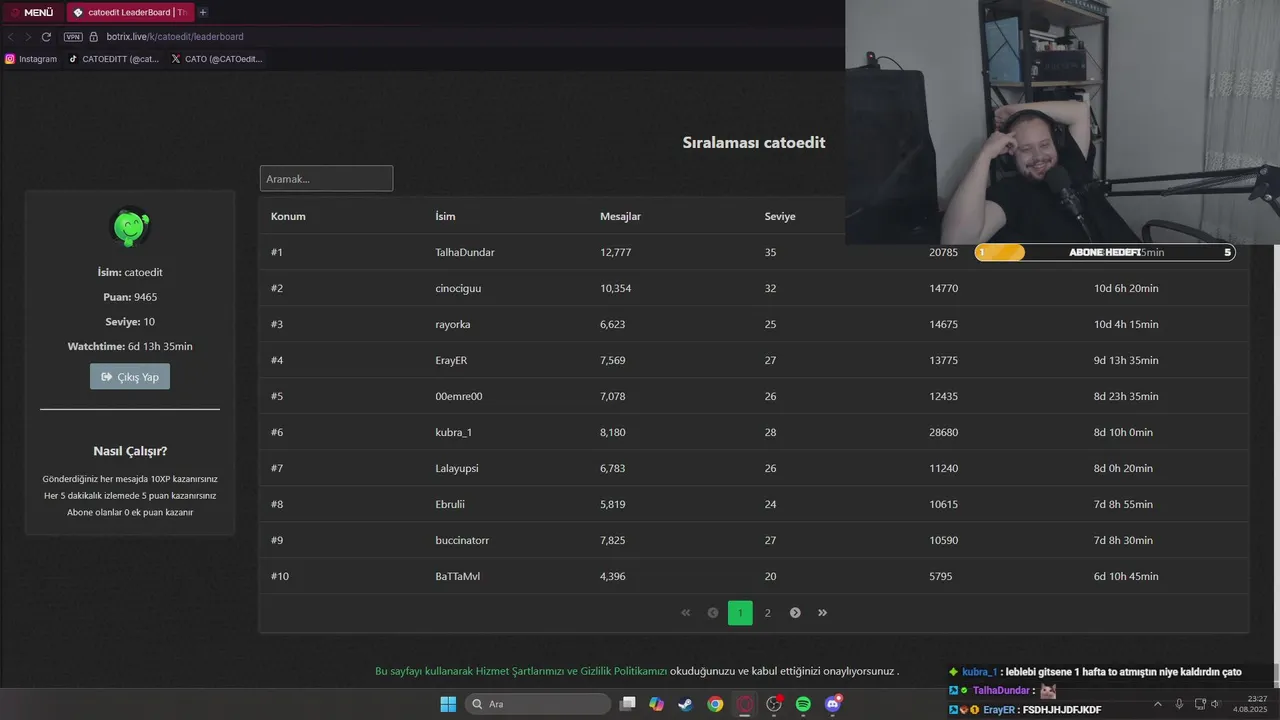Go to next page arrow in pagination
Image resolution: width=1280 pixels, height=720 pixels.
795,613
